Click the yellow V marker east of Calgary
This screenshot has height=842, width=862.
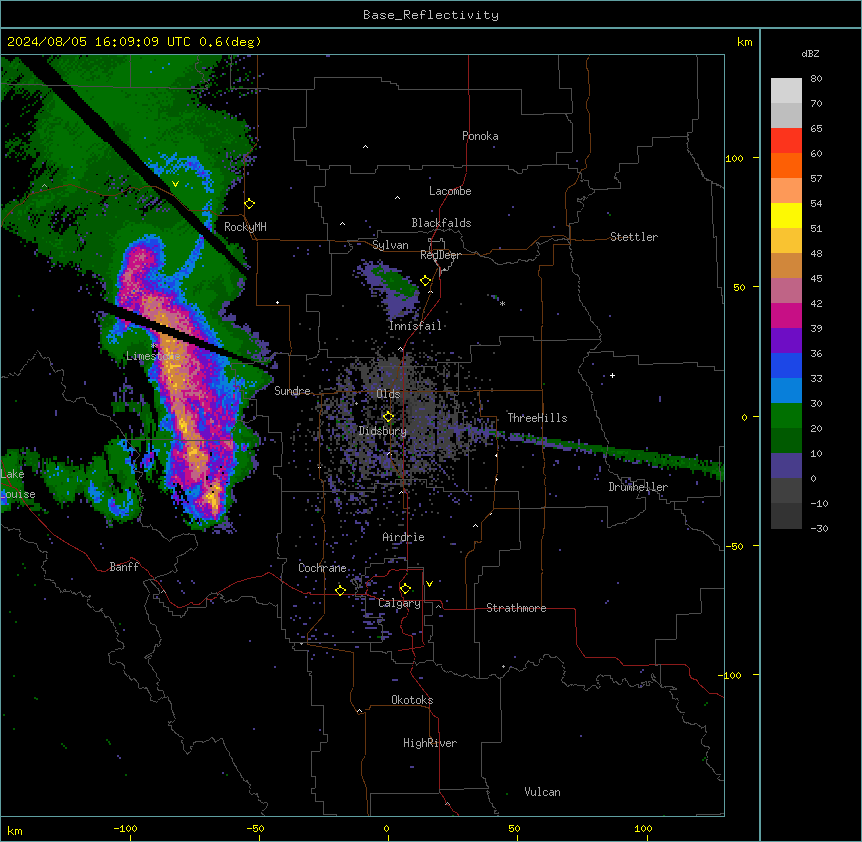(429, 584)
